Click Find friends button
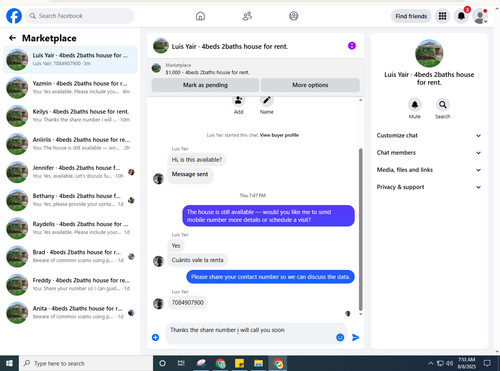The width and height of the screenshot is (500, 371). coord(411,16)
